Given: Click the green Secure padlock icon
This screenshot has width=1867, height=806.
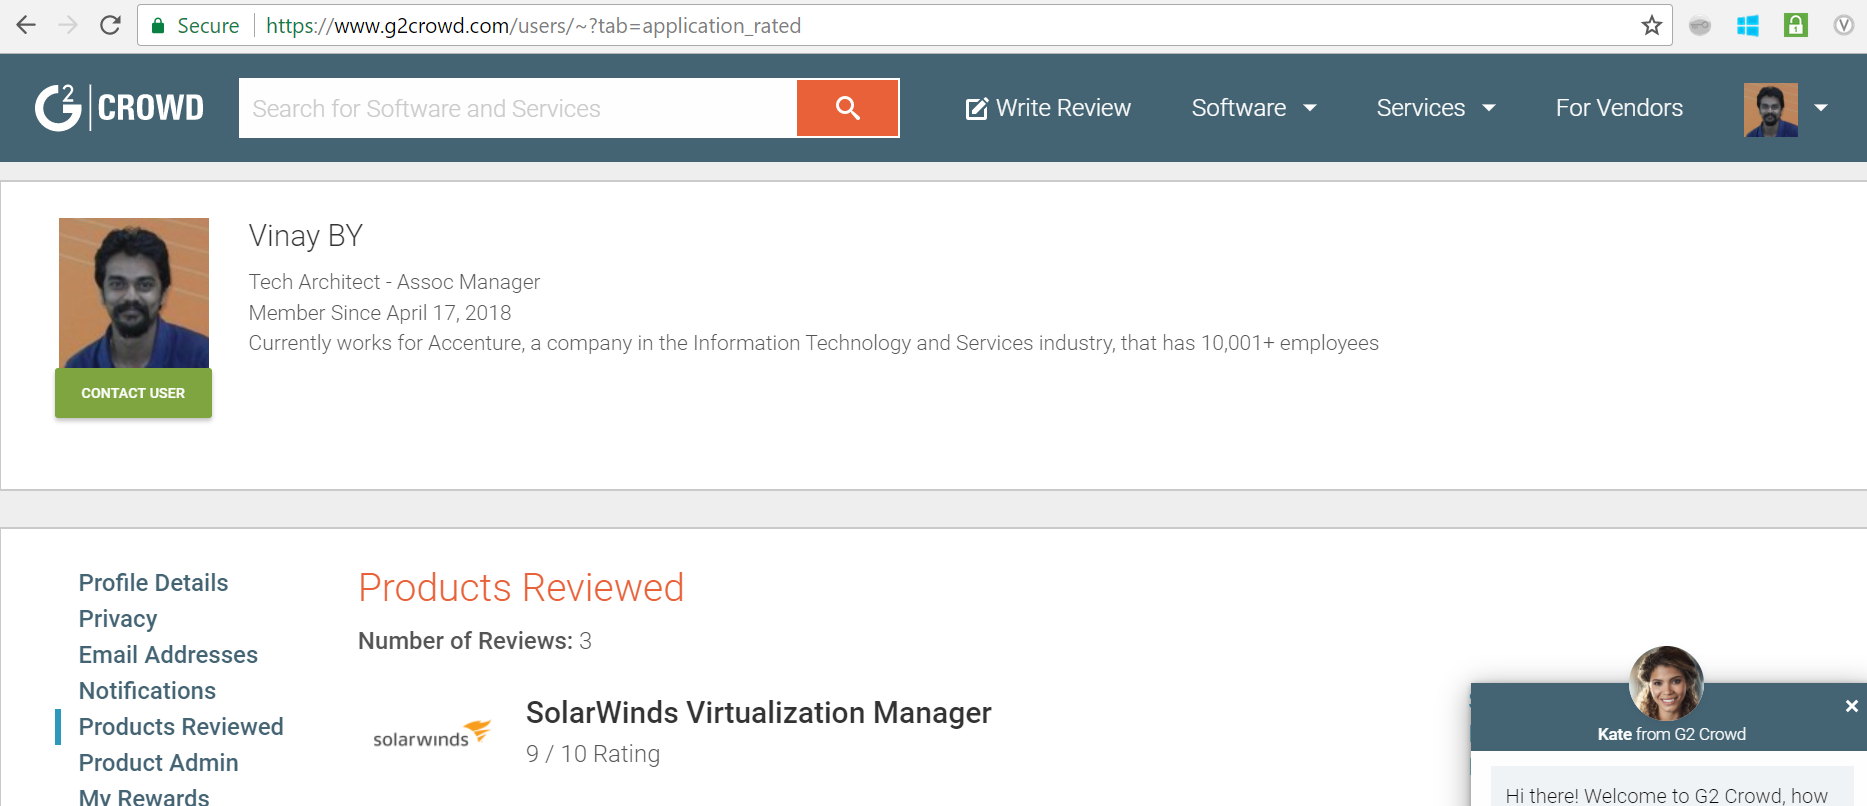Looking at the screenshot, I should [x=157, y=26].
